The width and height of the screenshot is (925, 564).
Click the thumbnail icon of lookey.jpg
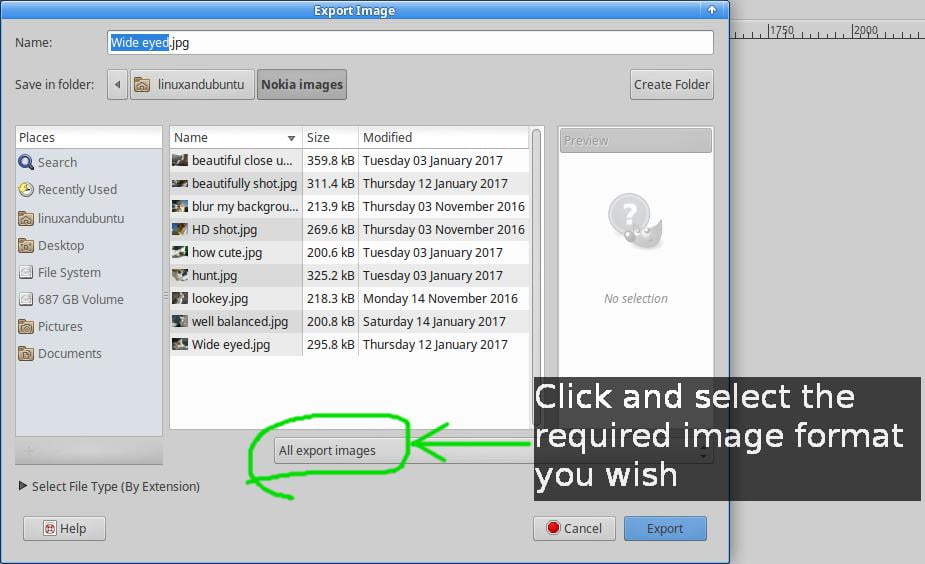point(180,298)
